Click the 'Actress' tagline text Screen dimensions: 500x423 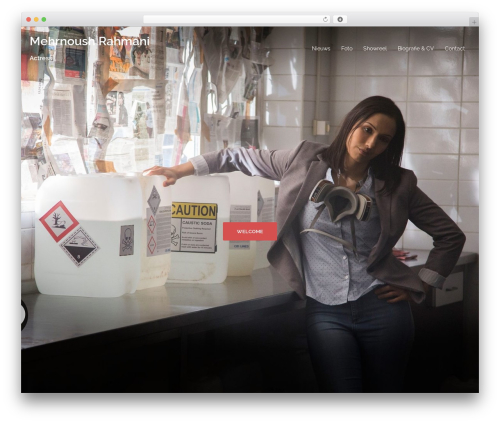point(41,58)
